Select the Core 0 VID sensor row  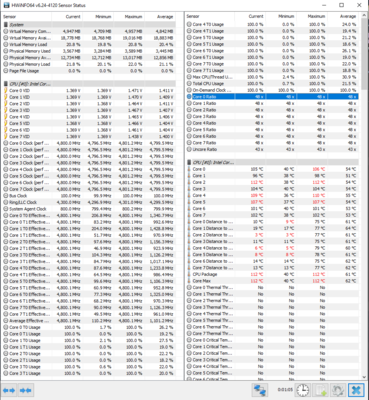click(89, 91)
